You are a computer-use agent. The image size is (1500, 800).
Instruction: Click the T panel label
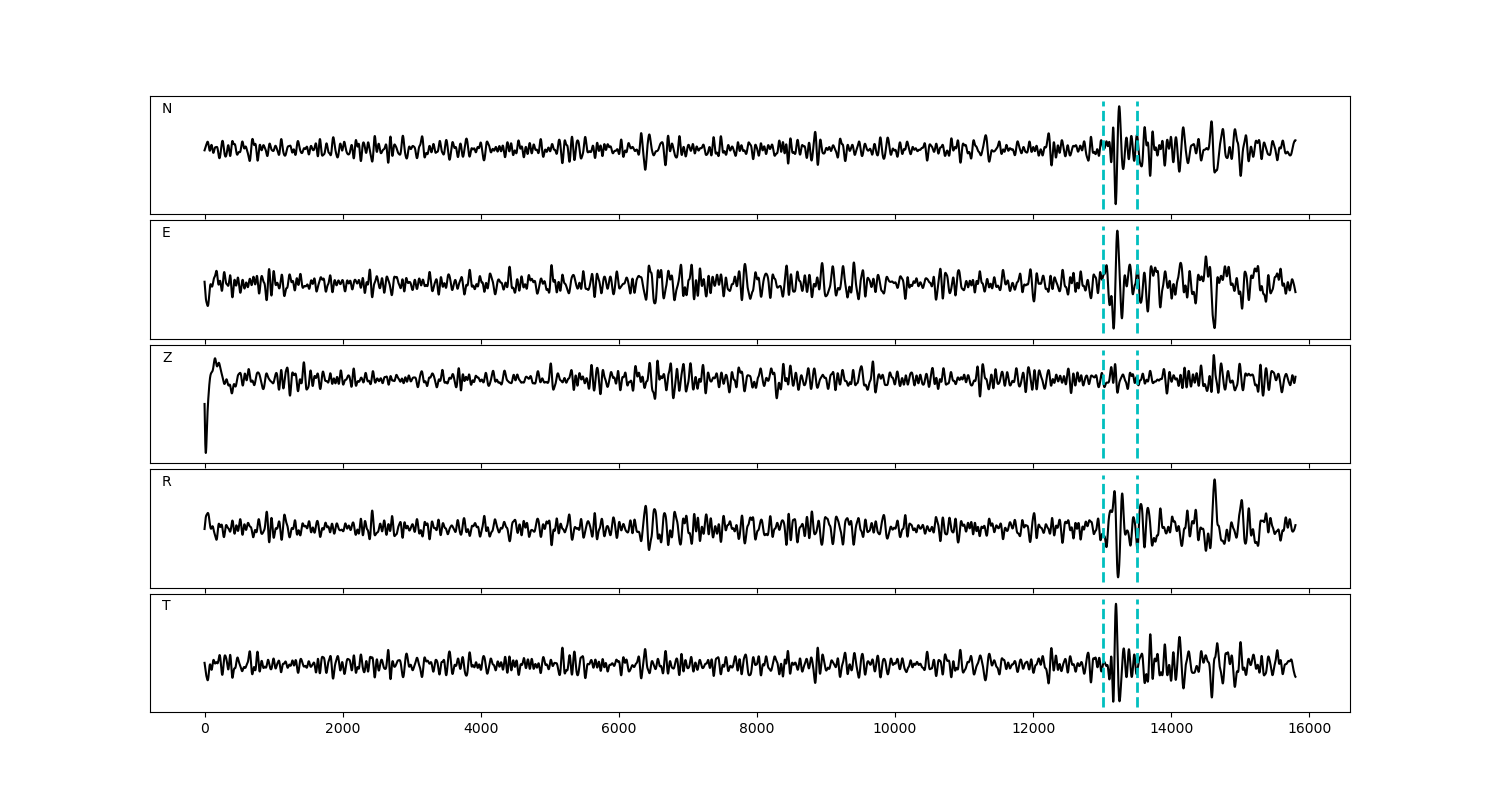(166, 606)
